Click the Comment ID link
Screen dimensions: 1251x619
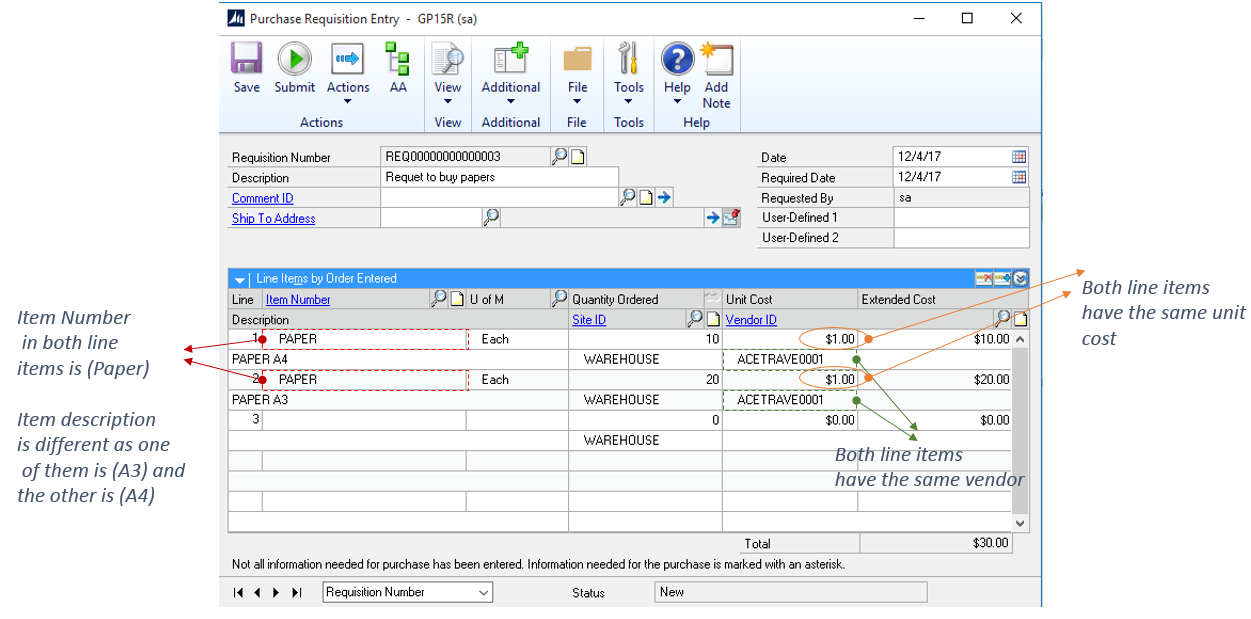pos(262,198)
